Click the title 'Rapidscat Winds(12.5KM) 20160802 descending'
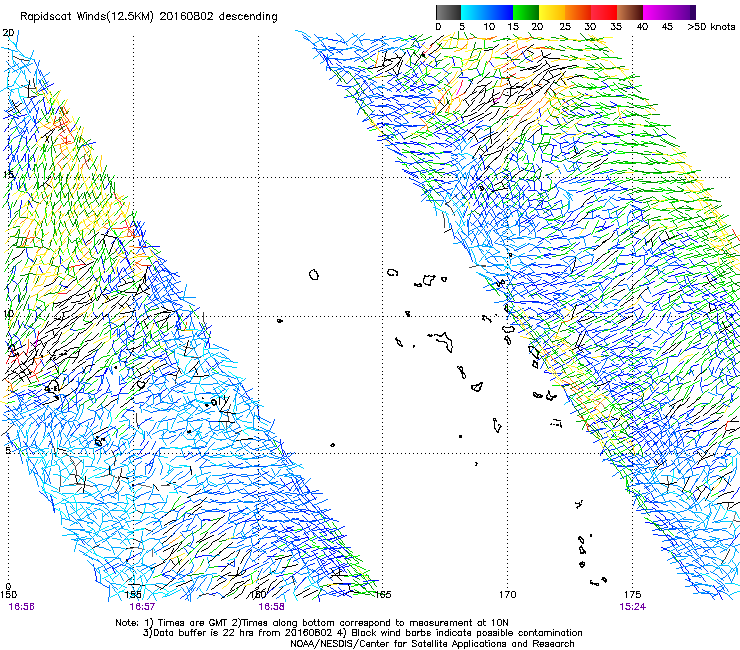 pyautogui.click(x=149, y=17)
